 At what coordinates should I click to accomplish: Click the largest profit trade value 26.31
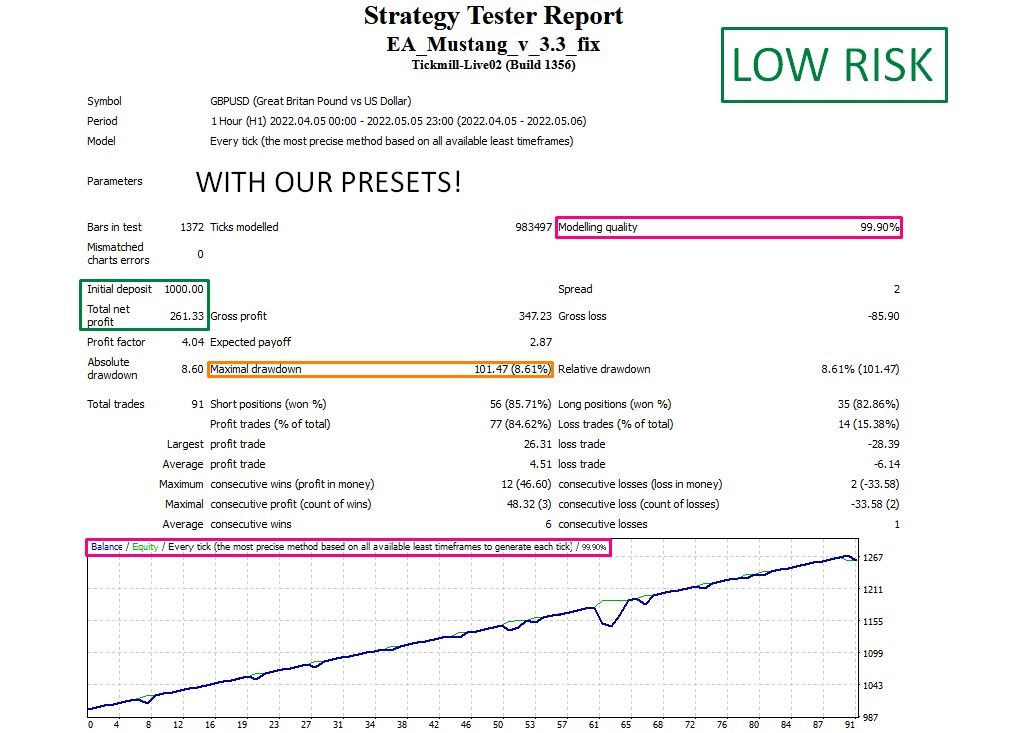tap(538, 444)
